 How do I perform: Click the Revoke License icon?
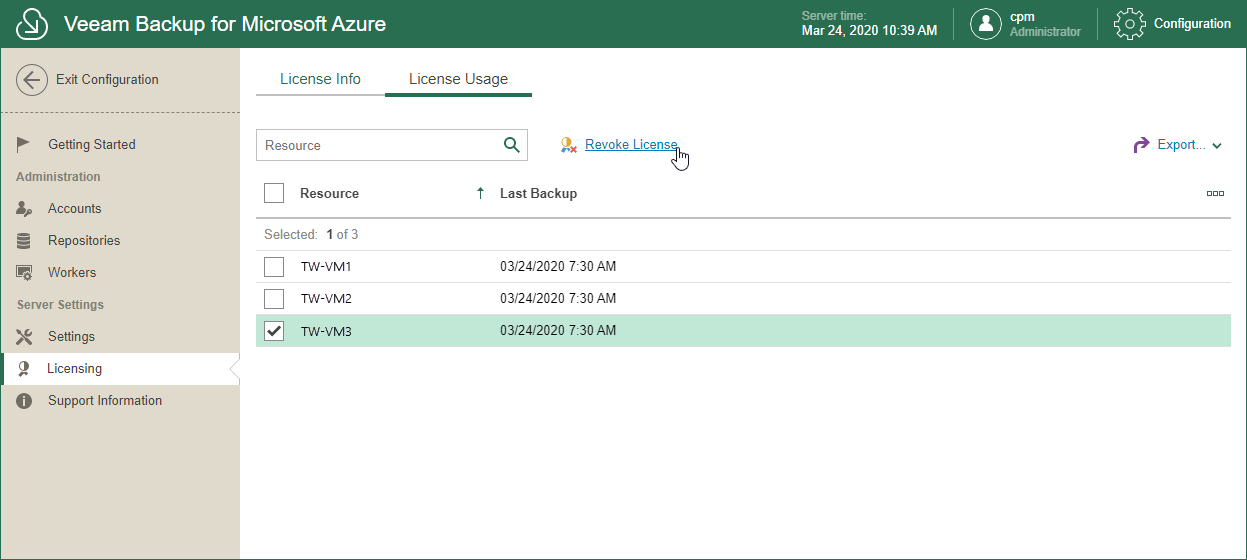tap(569, 145)
